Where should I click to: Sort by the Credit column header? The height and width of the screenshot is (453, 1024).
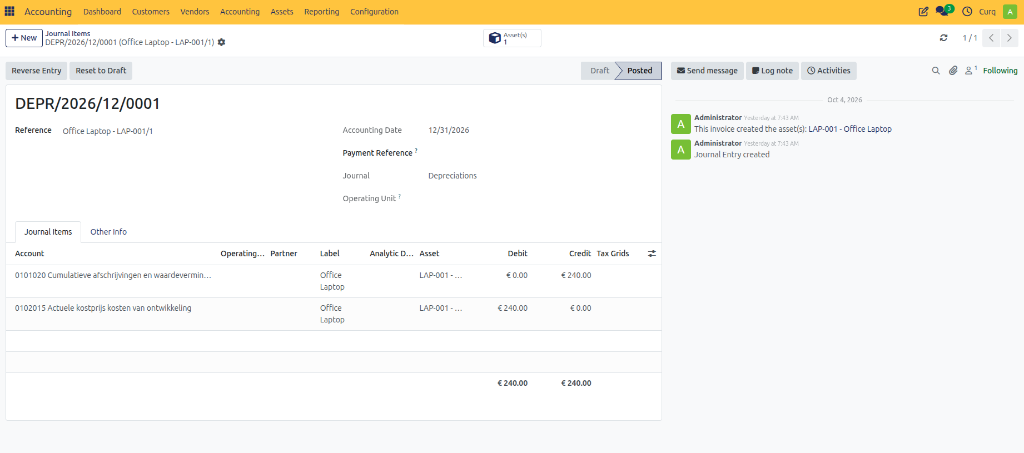tap(581, 253)
